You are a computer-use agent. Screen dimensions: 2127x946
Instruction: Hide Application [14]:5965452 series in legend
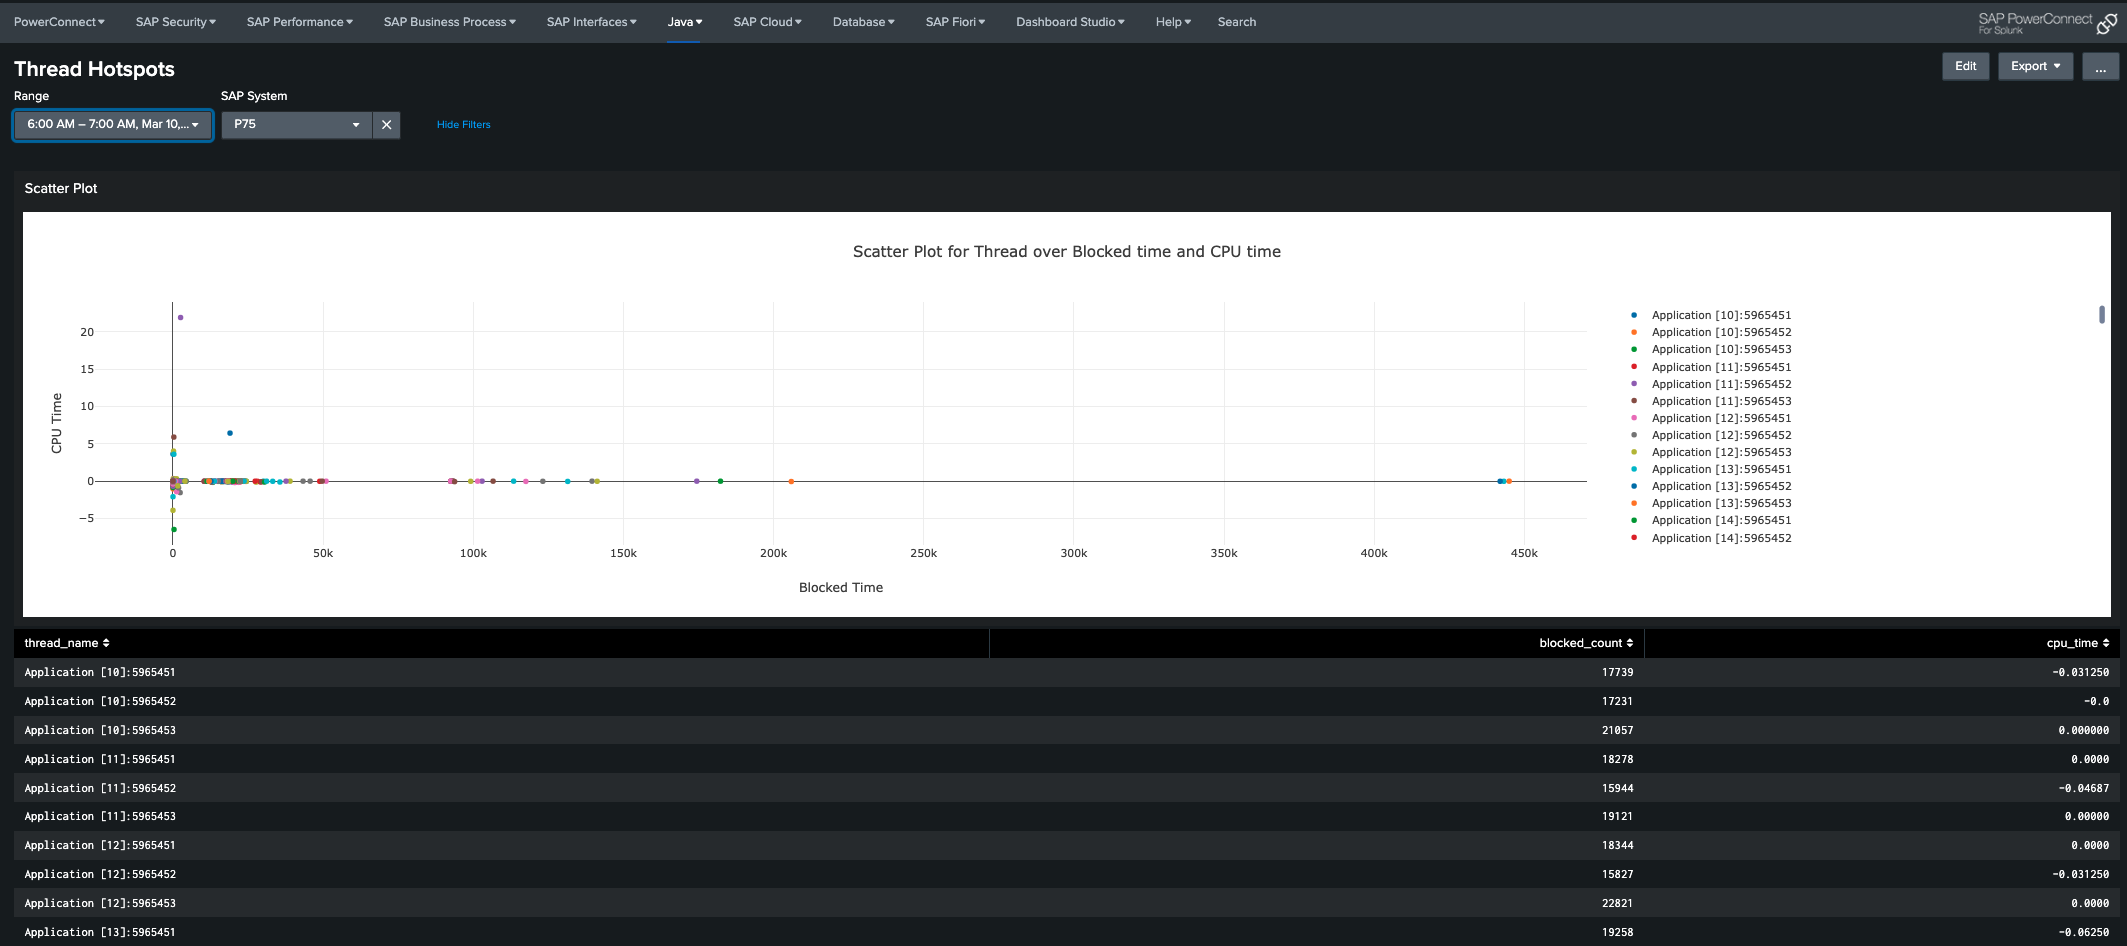pos(1720,538)
